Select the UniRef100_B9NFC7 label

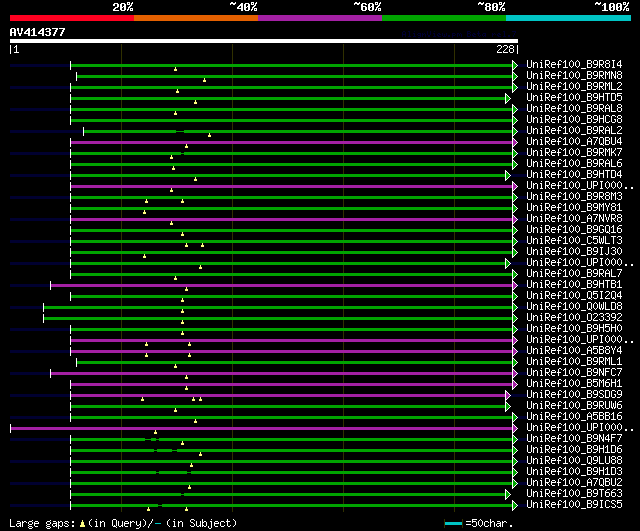pos(574,373)
